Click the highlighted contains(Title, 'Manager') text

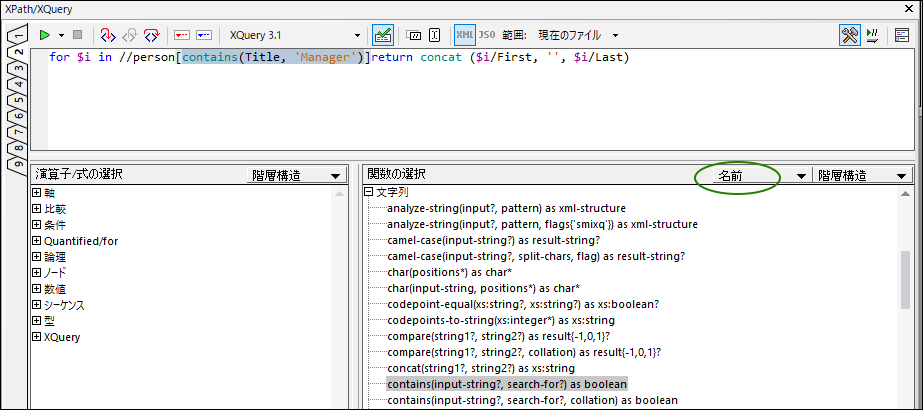click(274, 58)
